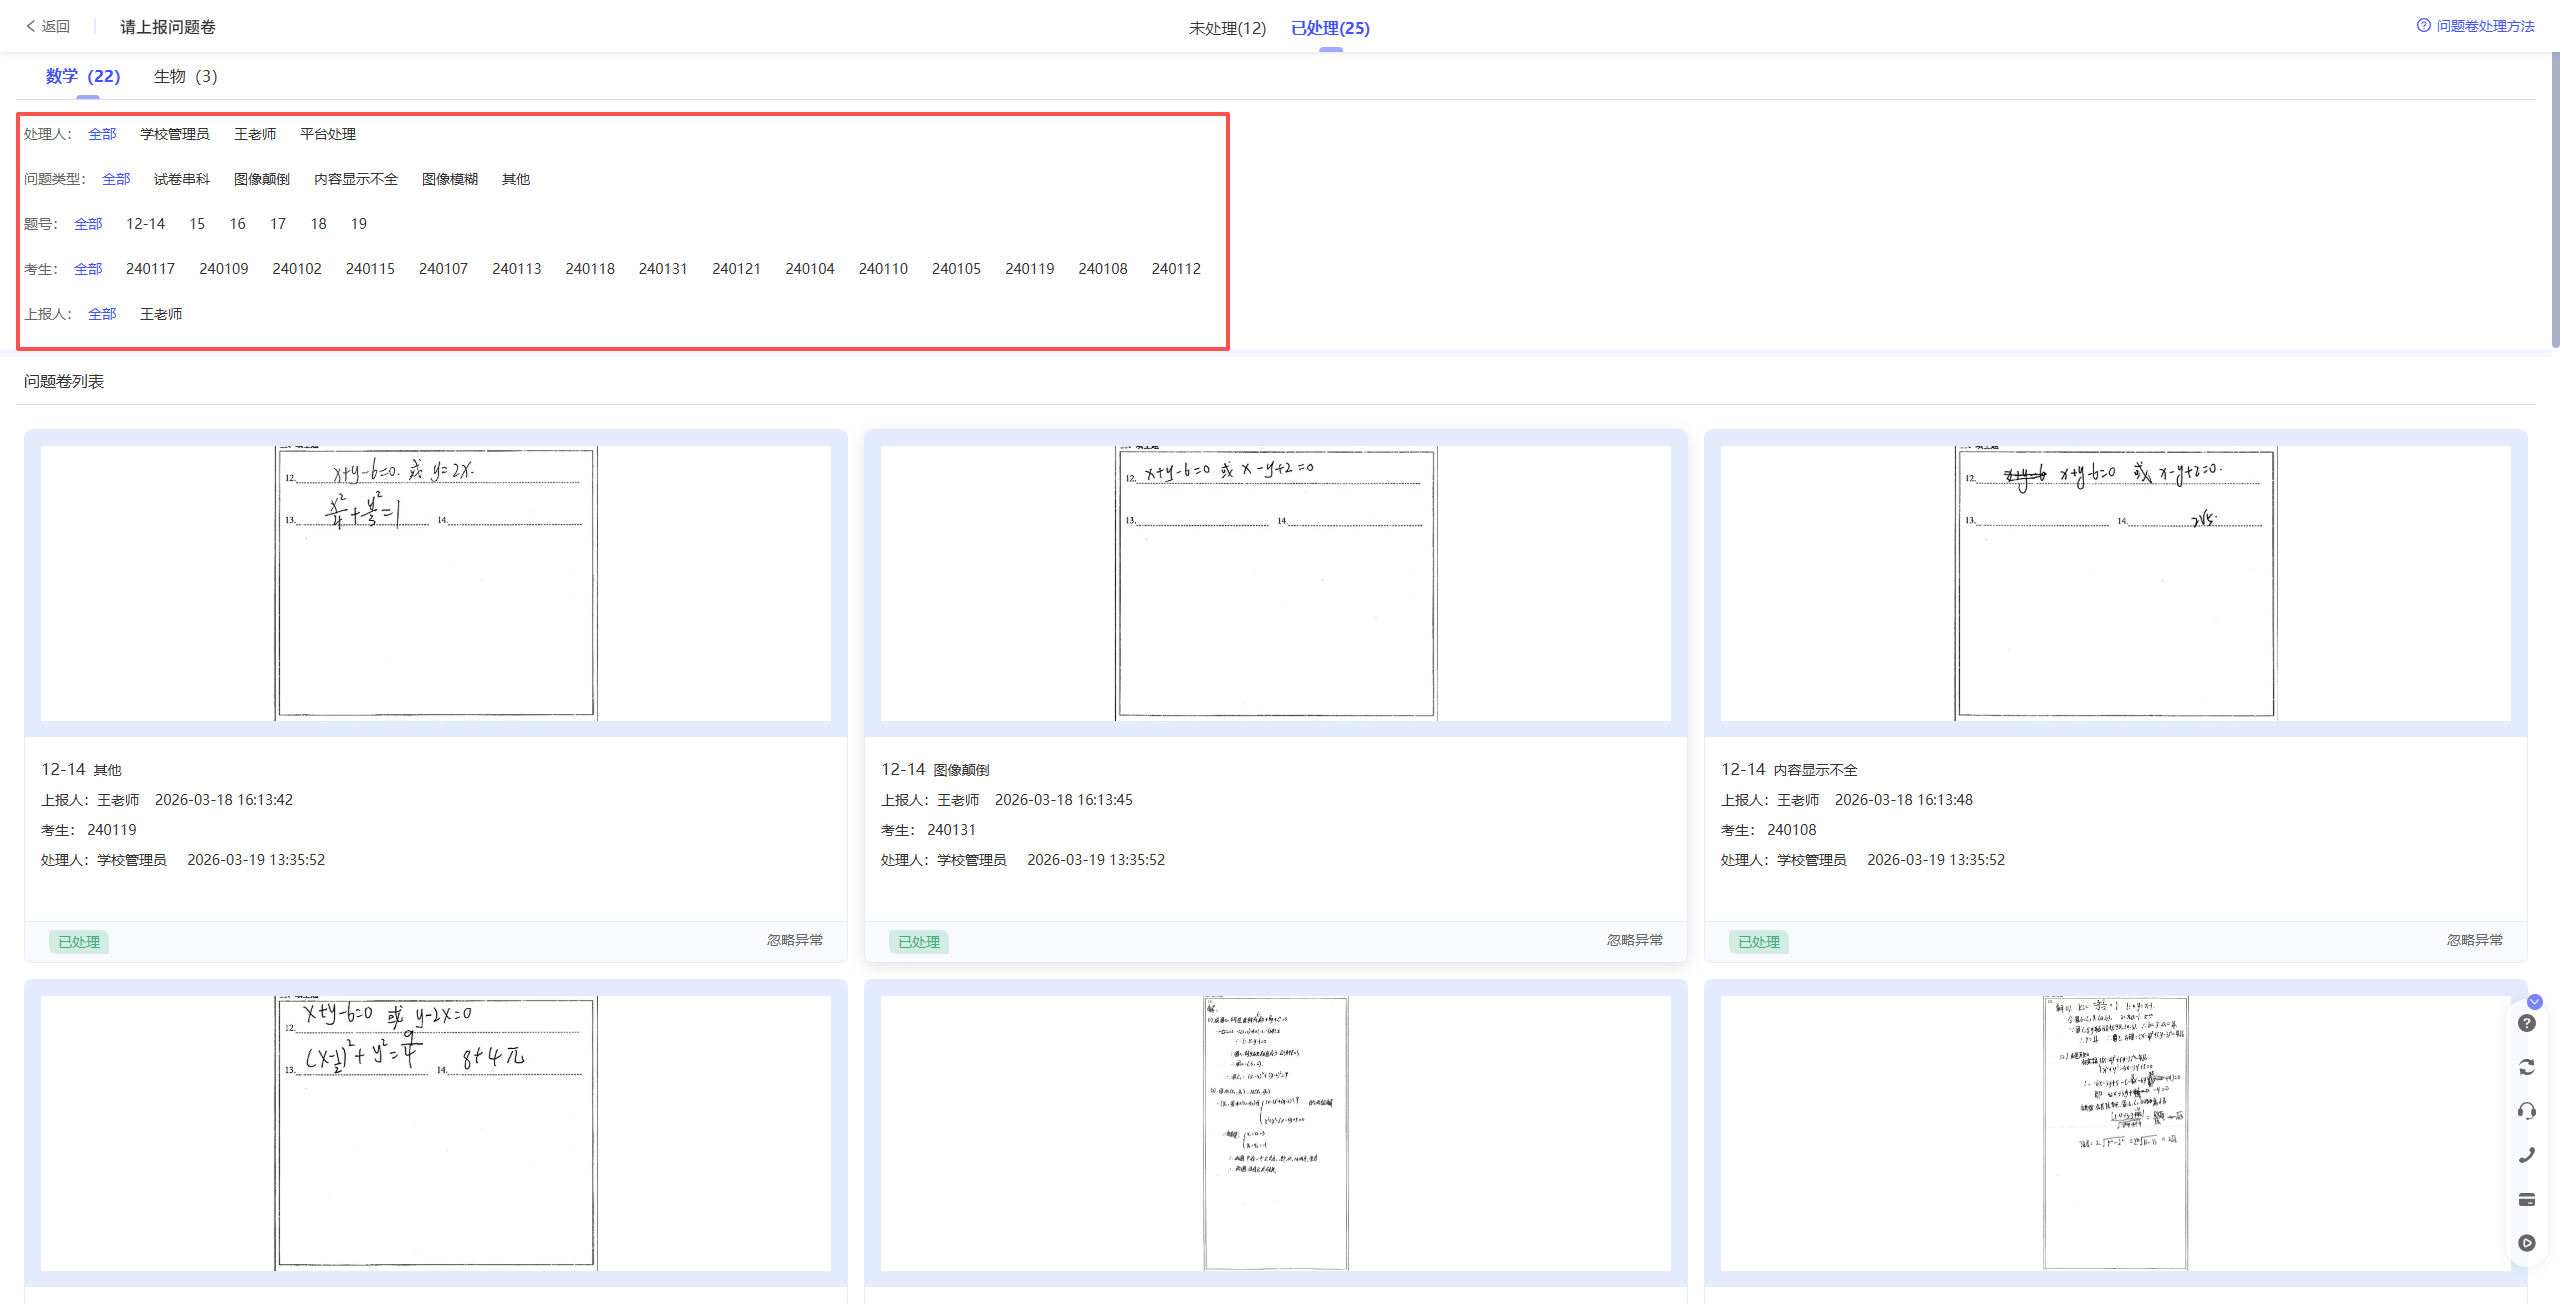
Task: Click the refresh sync arrows icon
Action: (2526, 1067)
